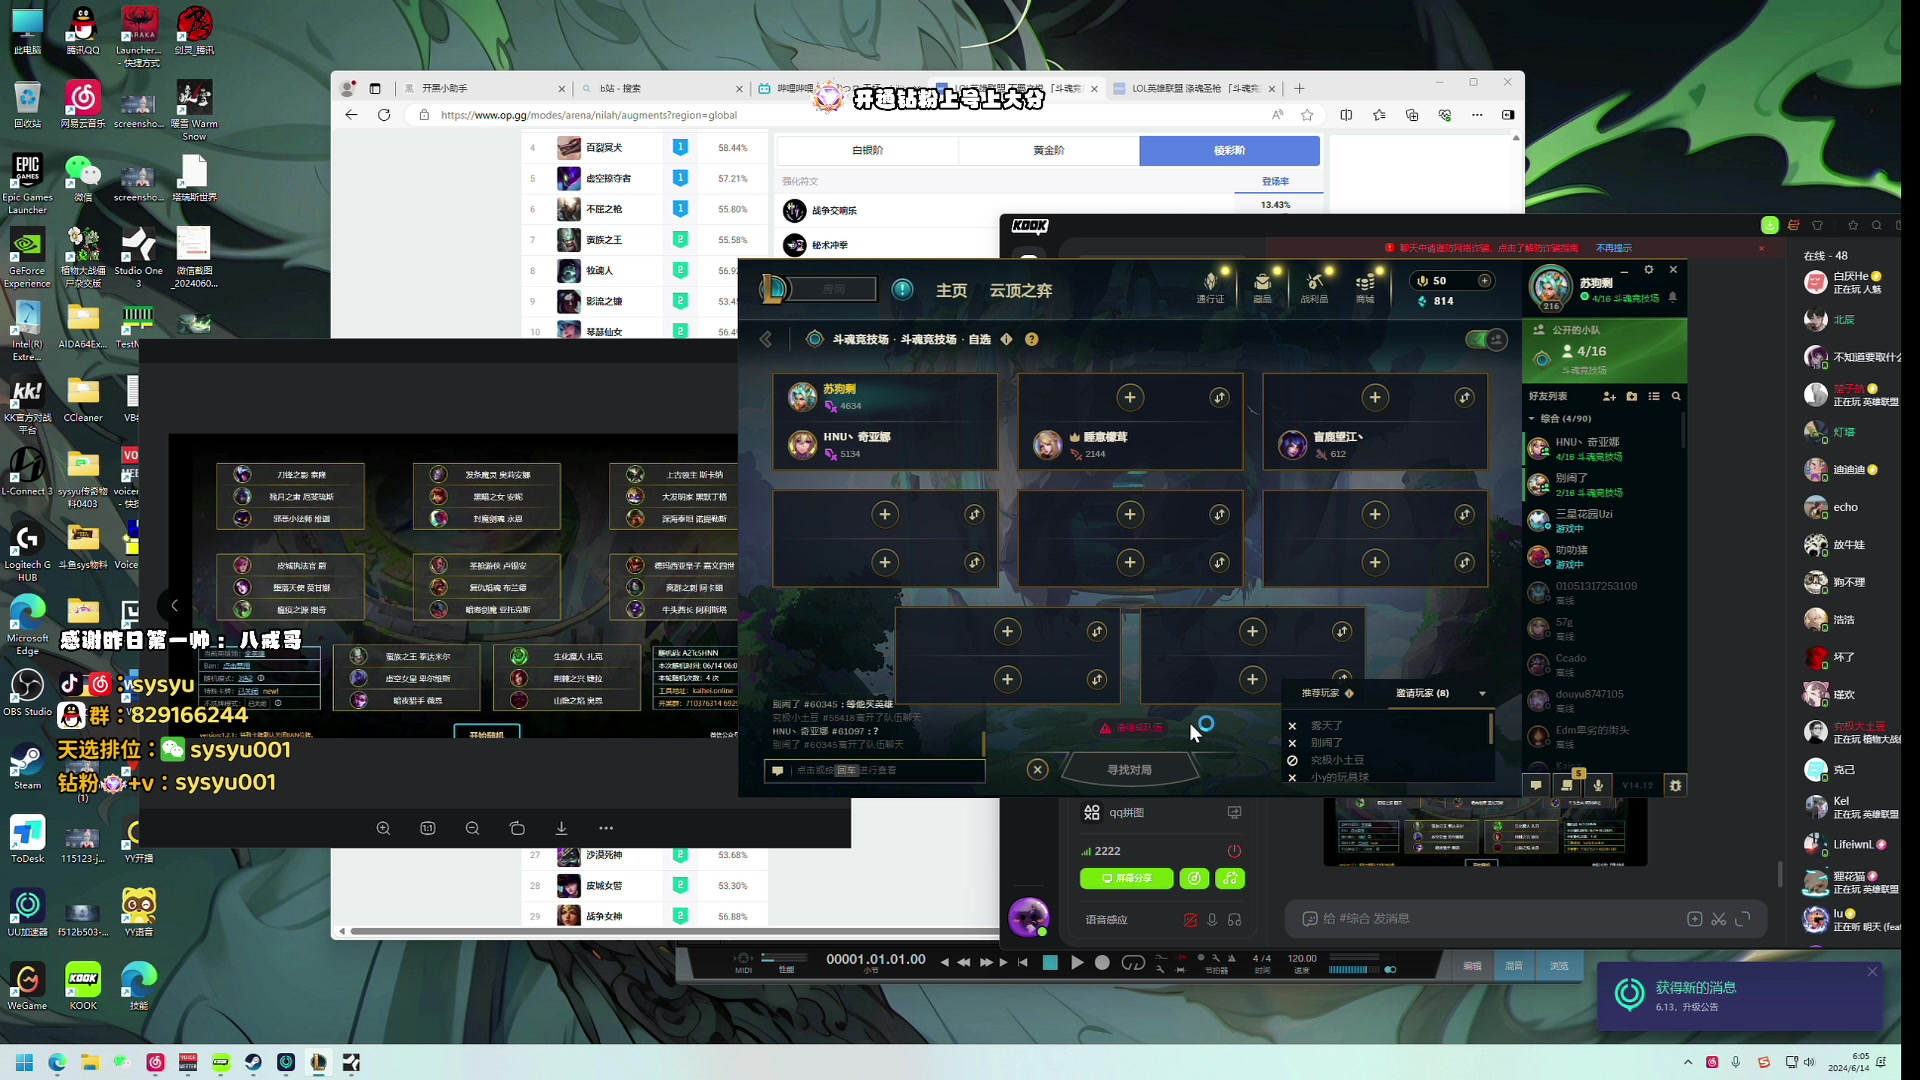Select the 黄金阶 tab on op.gg page
The image size is (1920, 1080).
click(1049, 150)
